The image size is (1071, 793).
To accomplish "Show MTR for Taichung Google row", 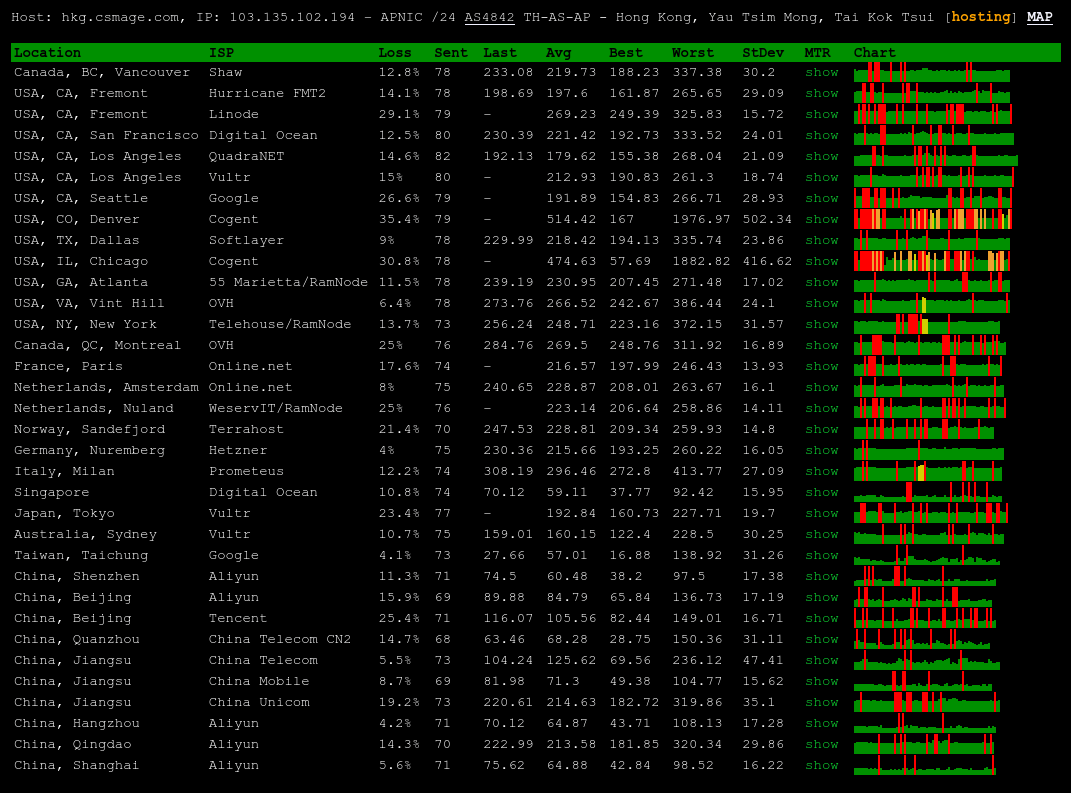I will tap(821, 555).
